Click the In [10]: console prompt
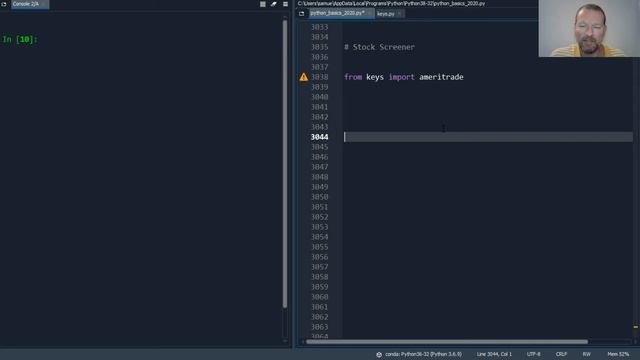 20,40
